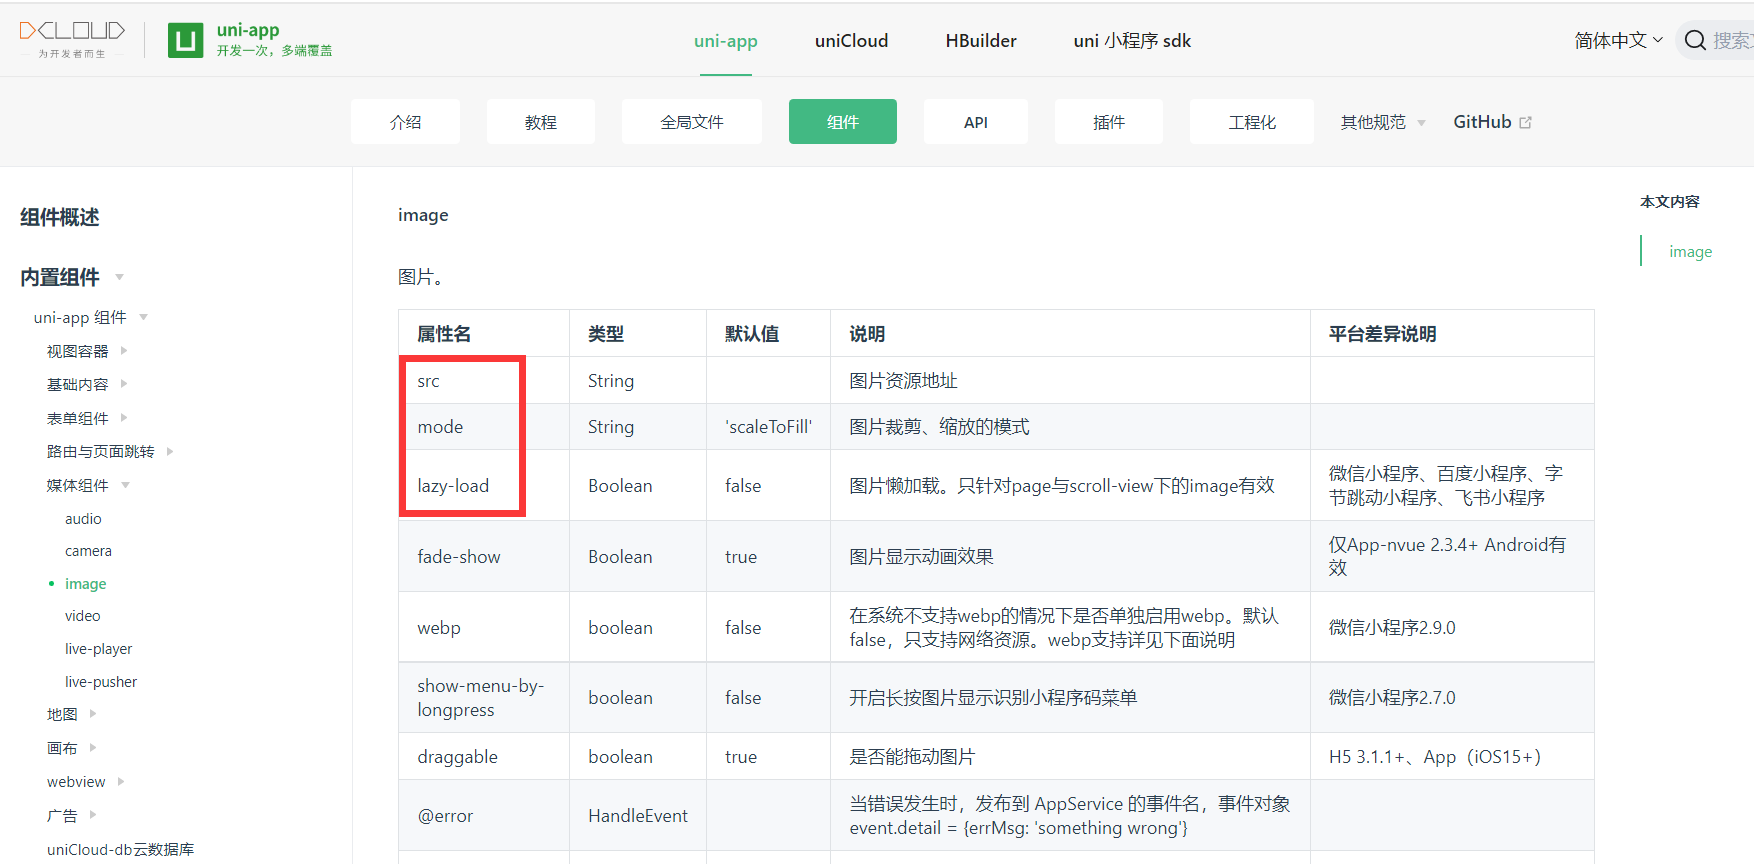Screen dimensions: 1754x864
Task: Open the API nav button
Action: [x=976, y=122]
